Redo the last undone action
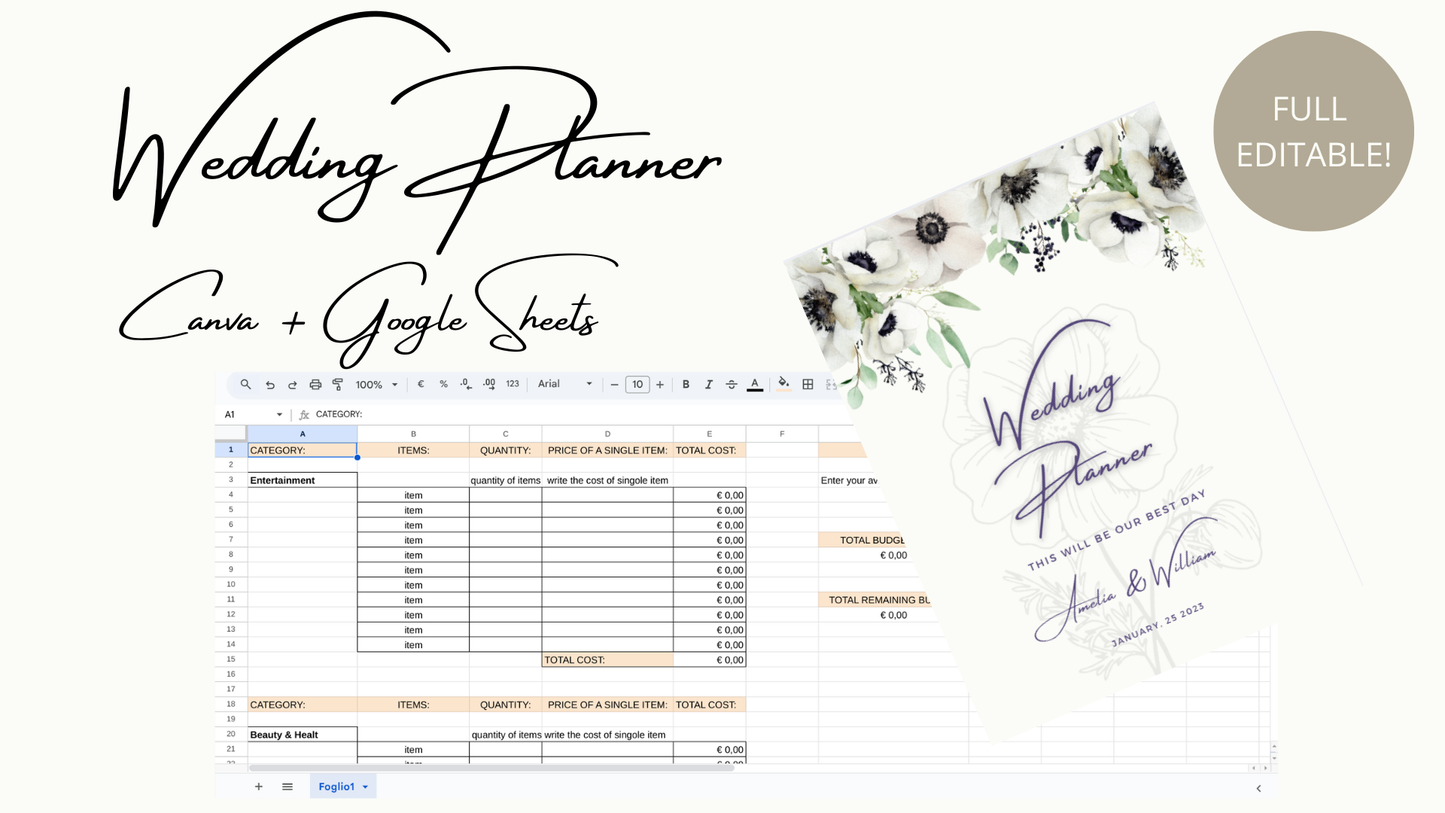The height and width of the screenshot is (813, 1445). click(292, 384)
